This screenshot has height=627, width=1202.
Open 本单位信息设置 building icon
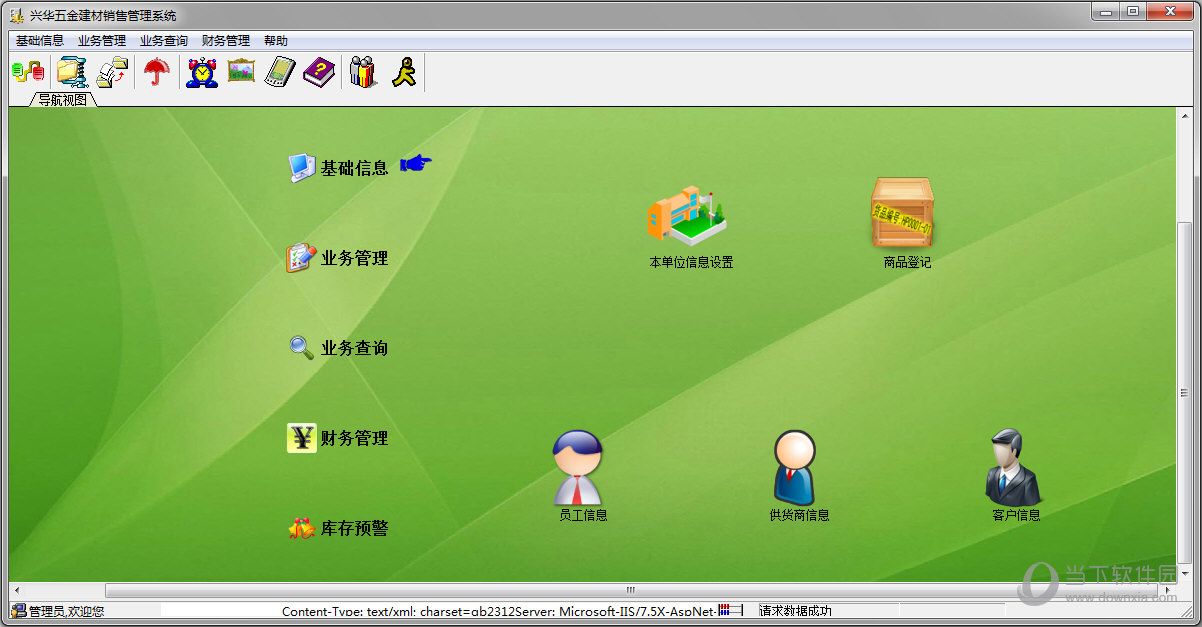coord(686,215)
